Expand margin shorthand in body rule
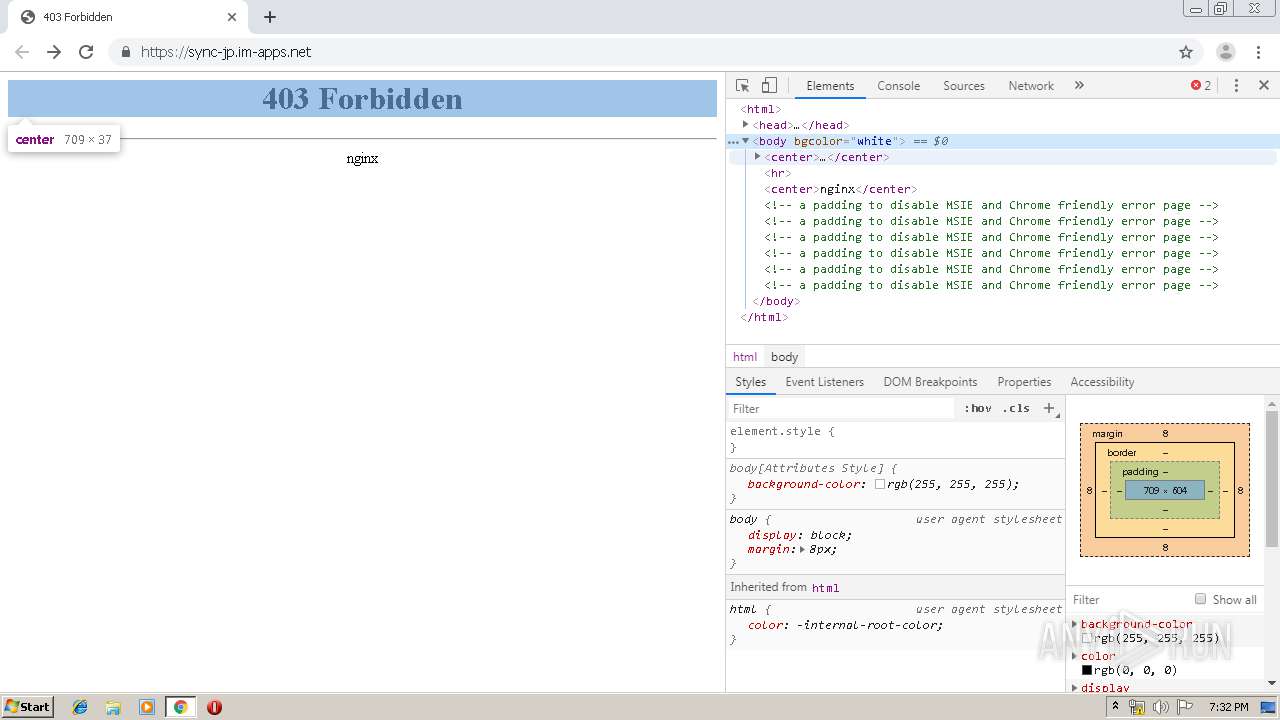The height and width of the screenshot is (720, 1280). click(x=802, y=549)
